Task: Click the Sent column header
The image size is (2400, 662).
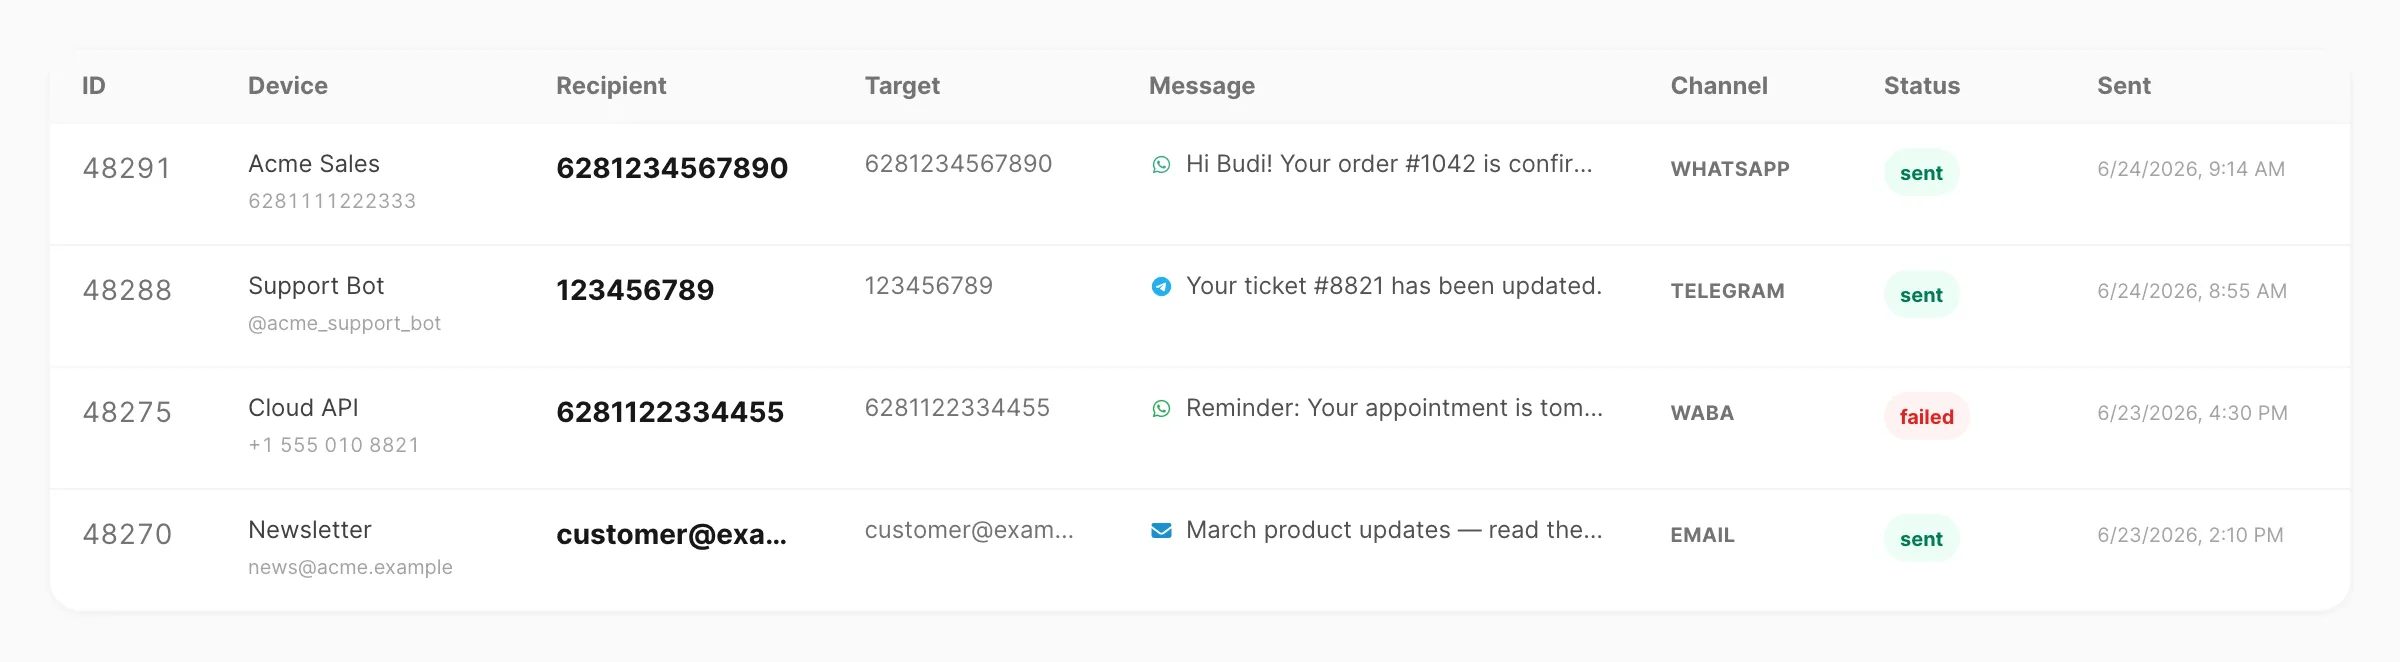Action: [2124, 86]
